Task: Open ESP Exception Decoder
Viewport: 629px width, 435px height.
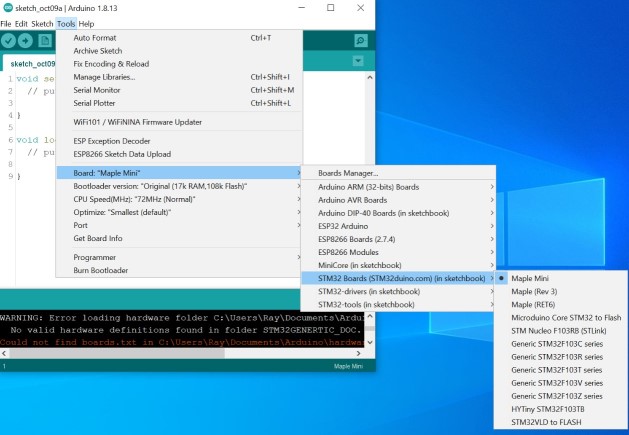Action: click(x=179, y=141)
